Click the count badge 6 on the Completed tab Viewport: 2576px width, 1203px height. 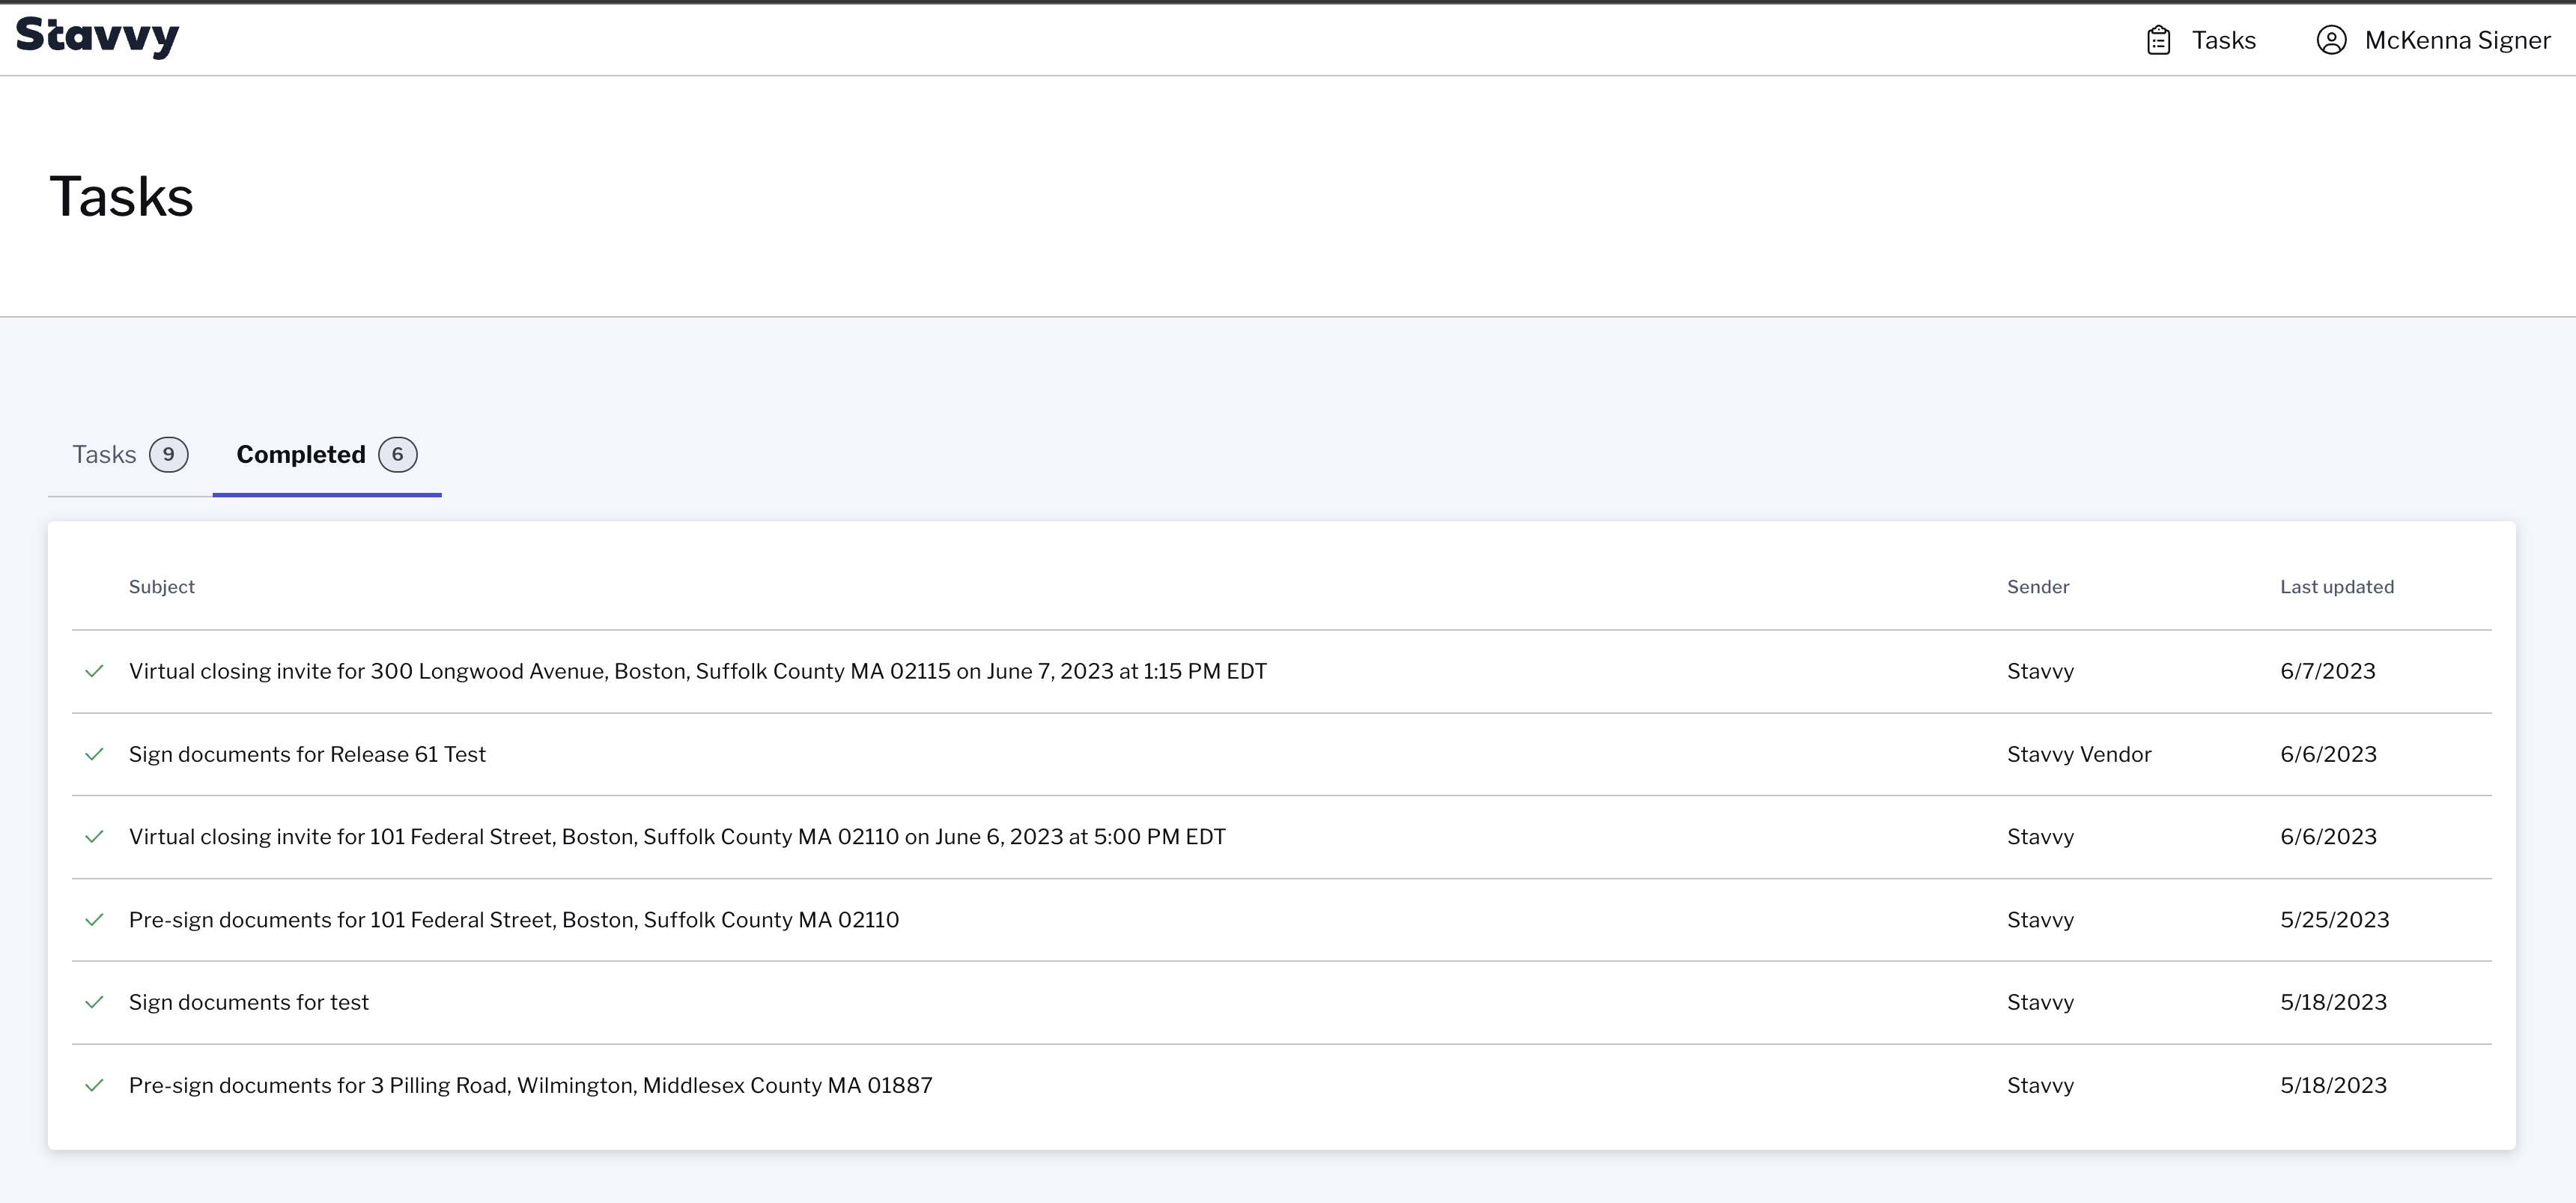pyautogui.click(x=398, y=455)
